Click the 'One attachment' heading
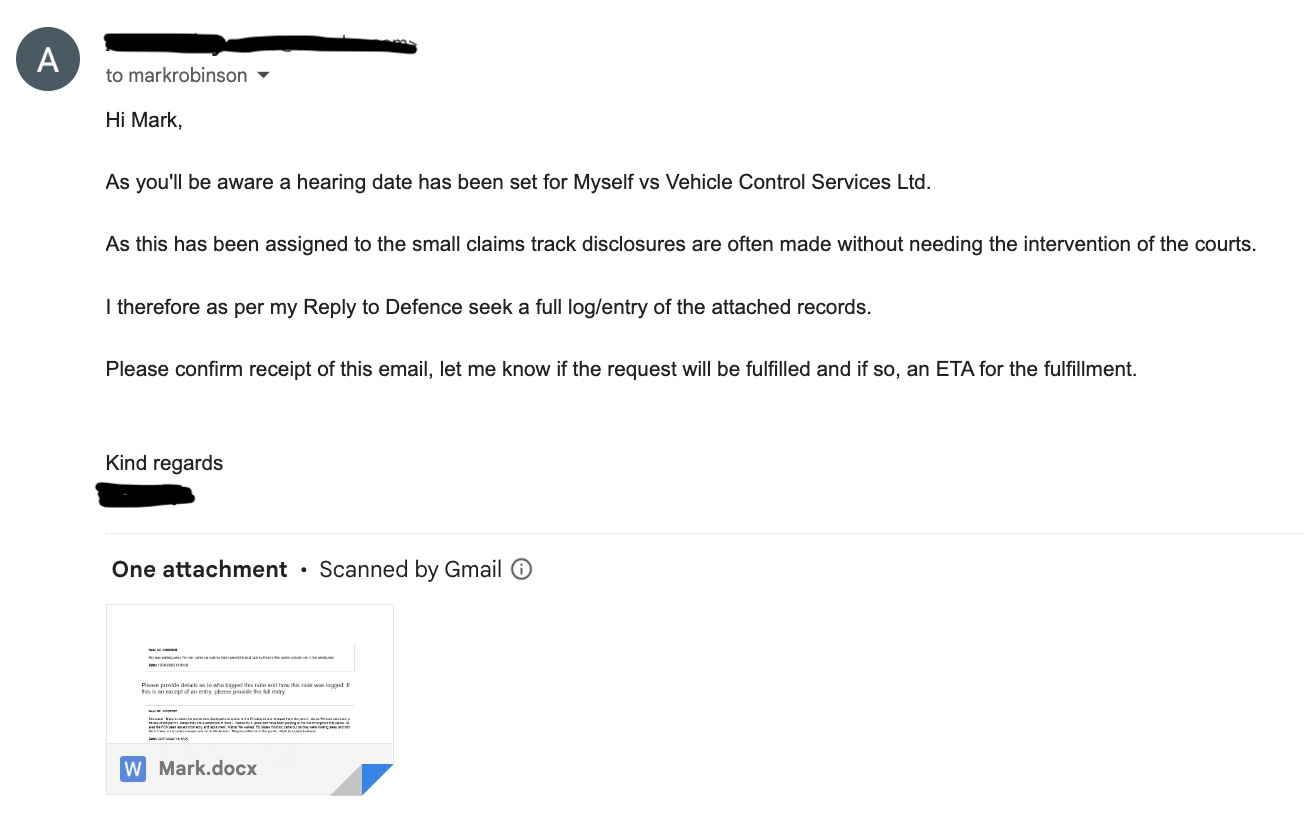Viewport: 1304px width, 826px height. coord(200,569)
